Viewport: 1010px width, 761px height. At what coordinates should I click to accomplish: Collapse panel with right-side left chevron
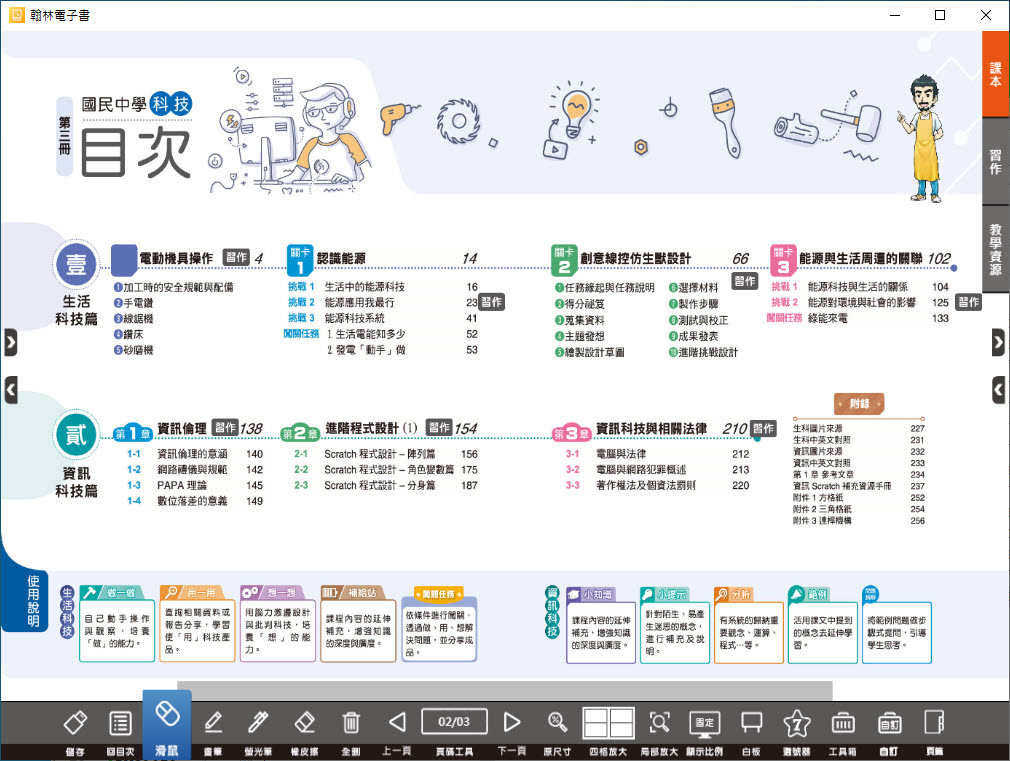click(x=999, y=388)
